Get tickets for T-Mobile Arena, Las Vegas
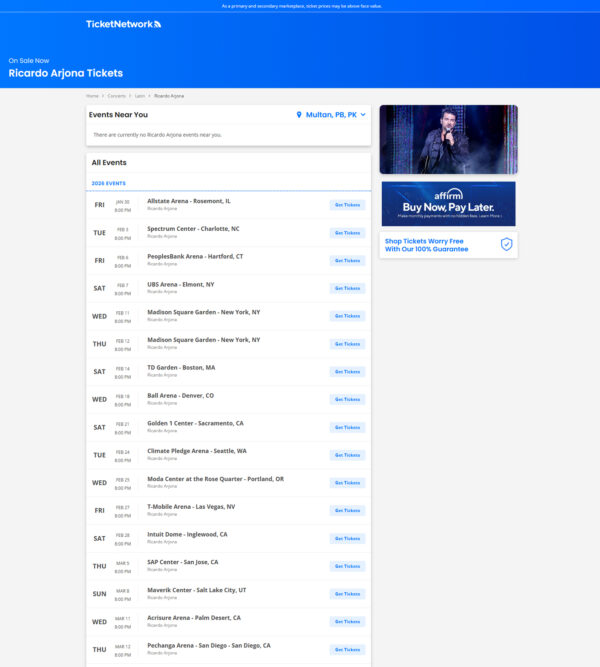 [347, 510]
